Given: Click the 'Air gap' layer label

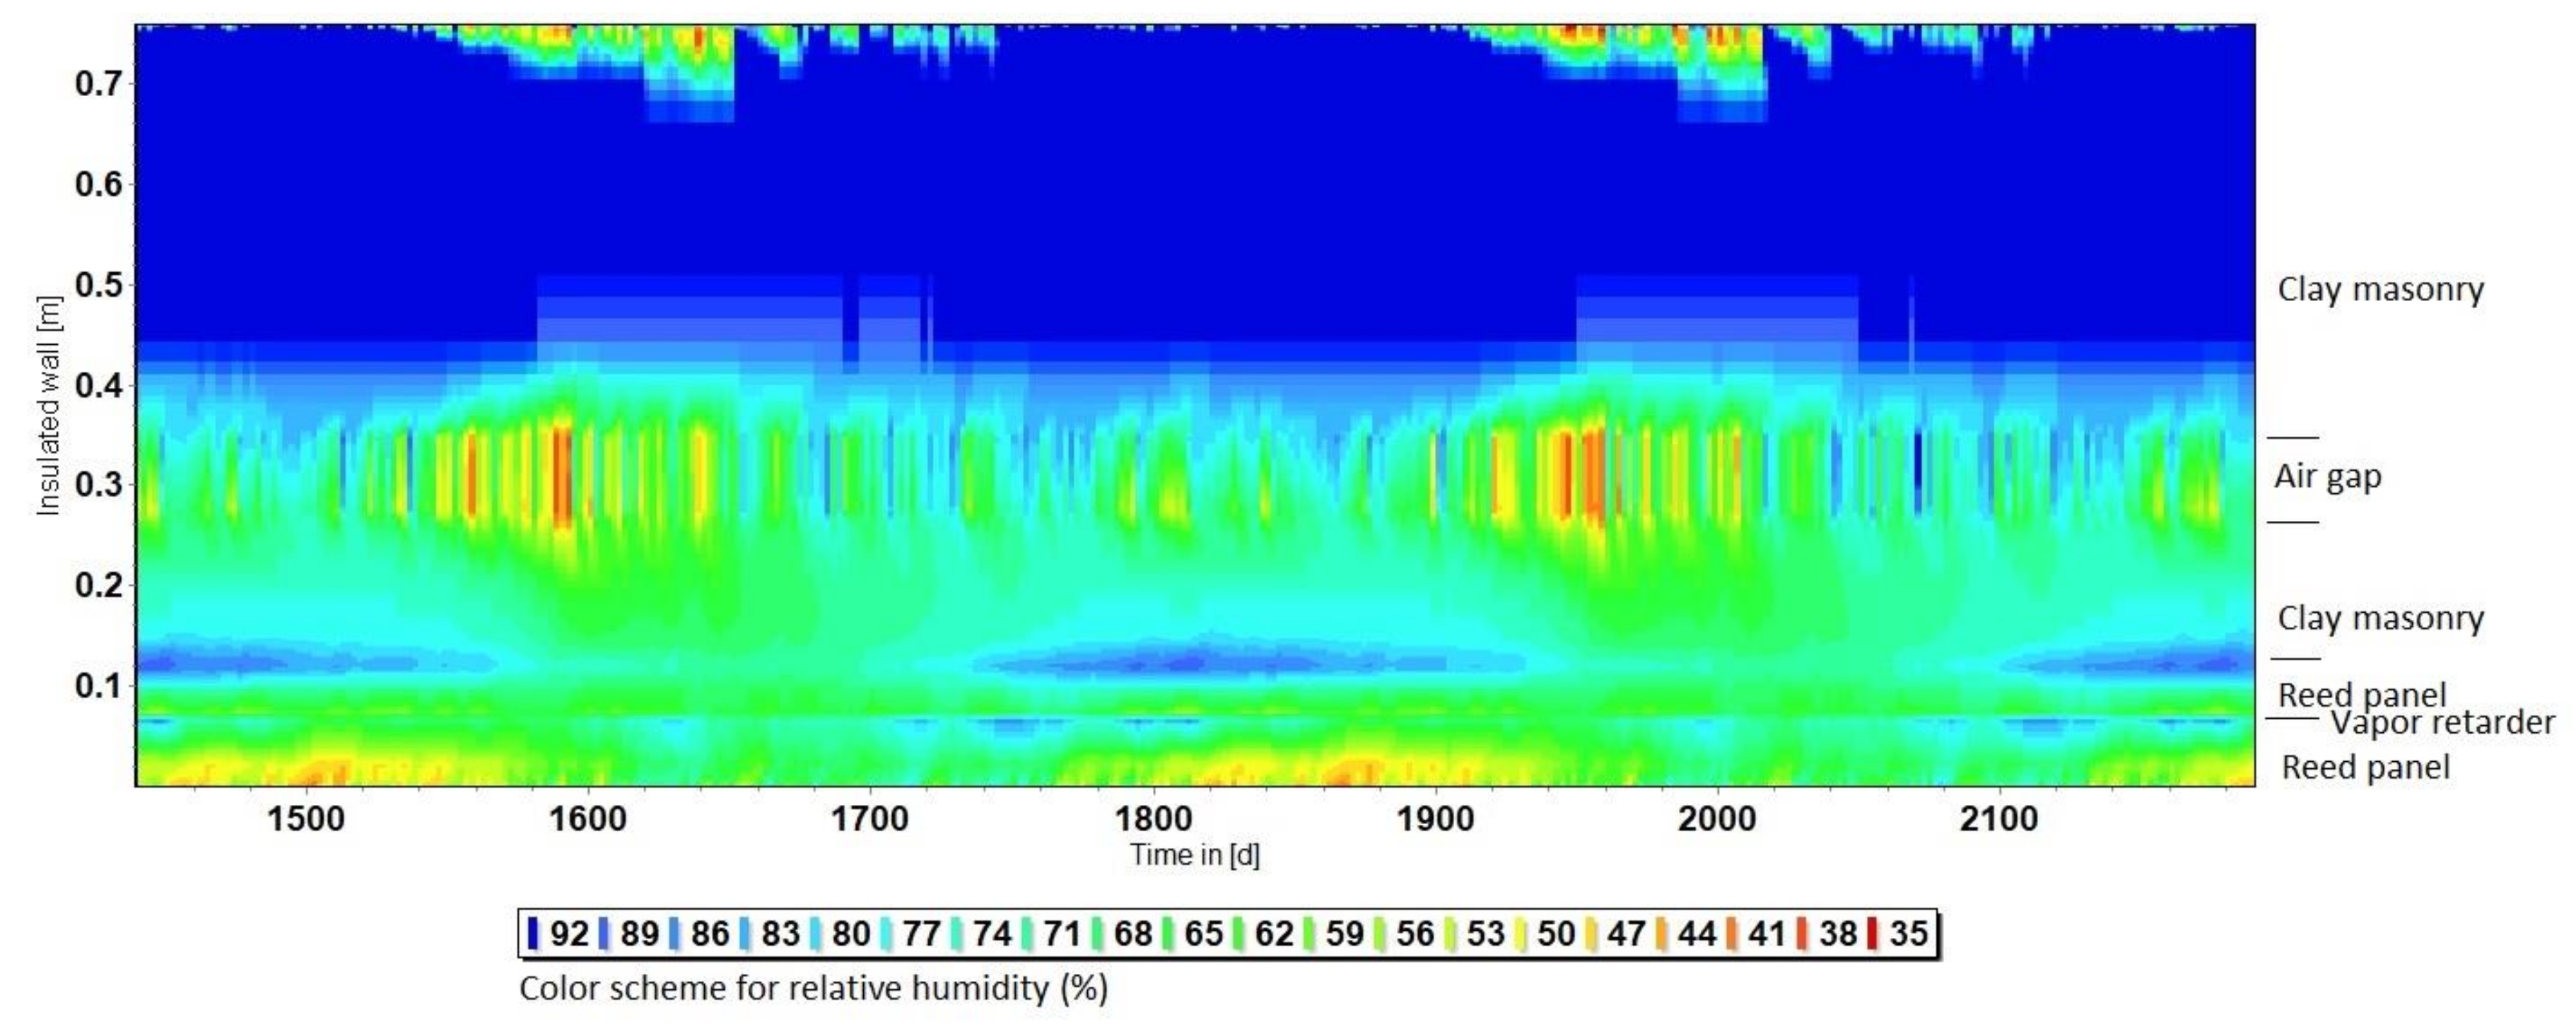Looking at the screenshot, I should [x=2327, y=477].
